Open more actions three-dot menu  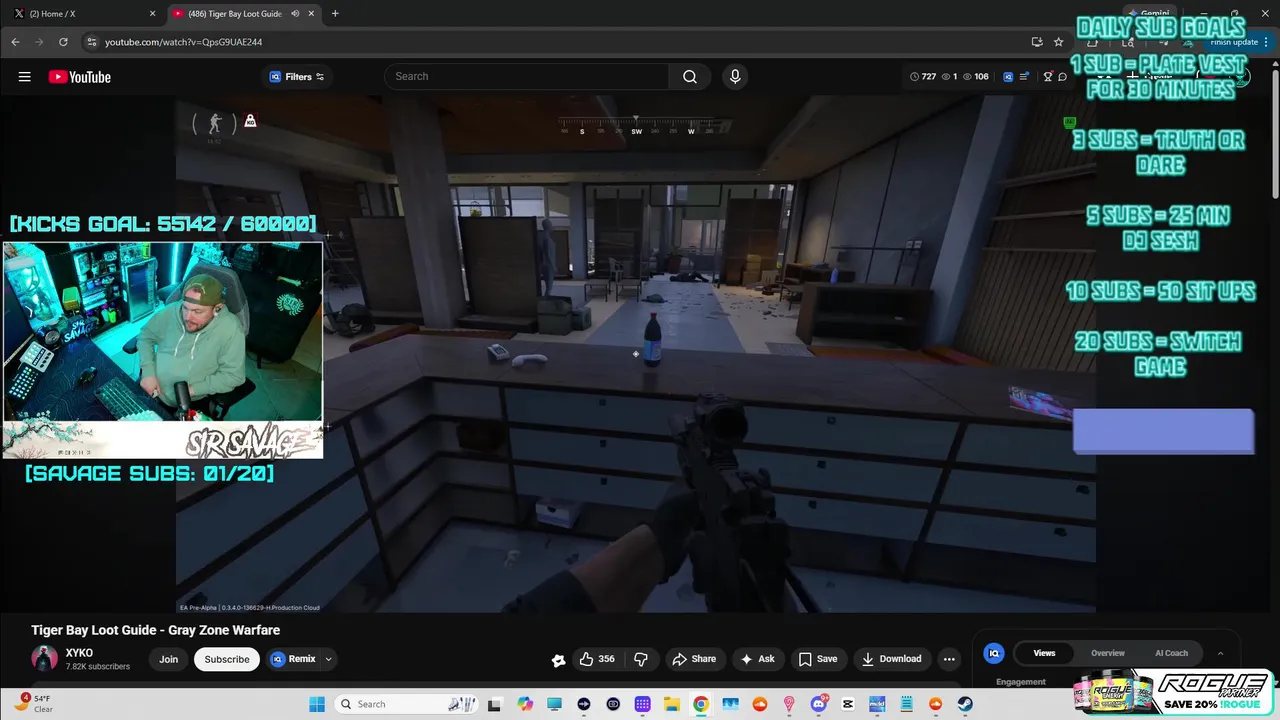949,659
